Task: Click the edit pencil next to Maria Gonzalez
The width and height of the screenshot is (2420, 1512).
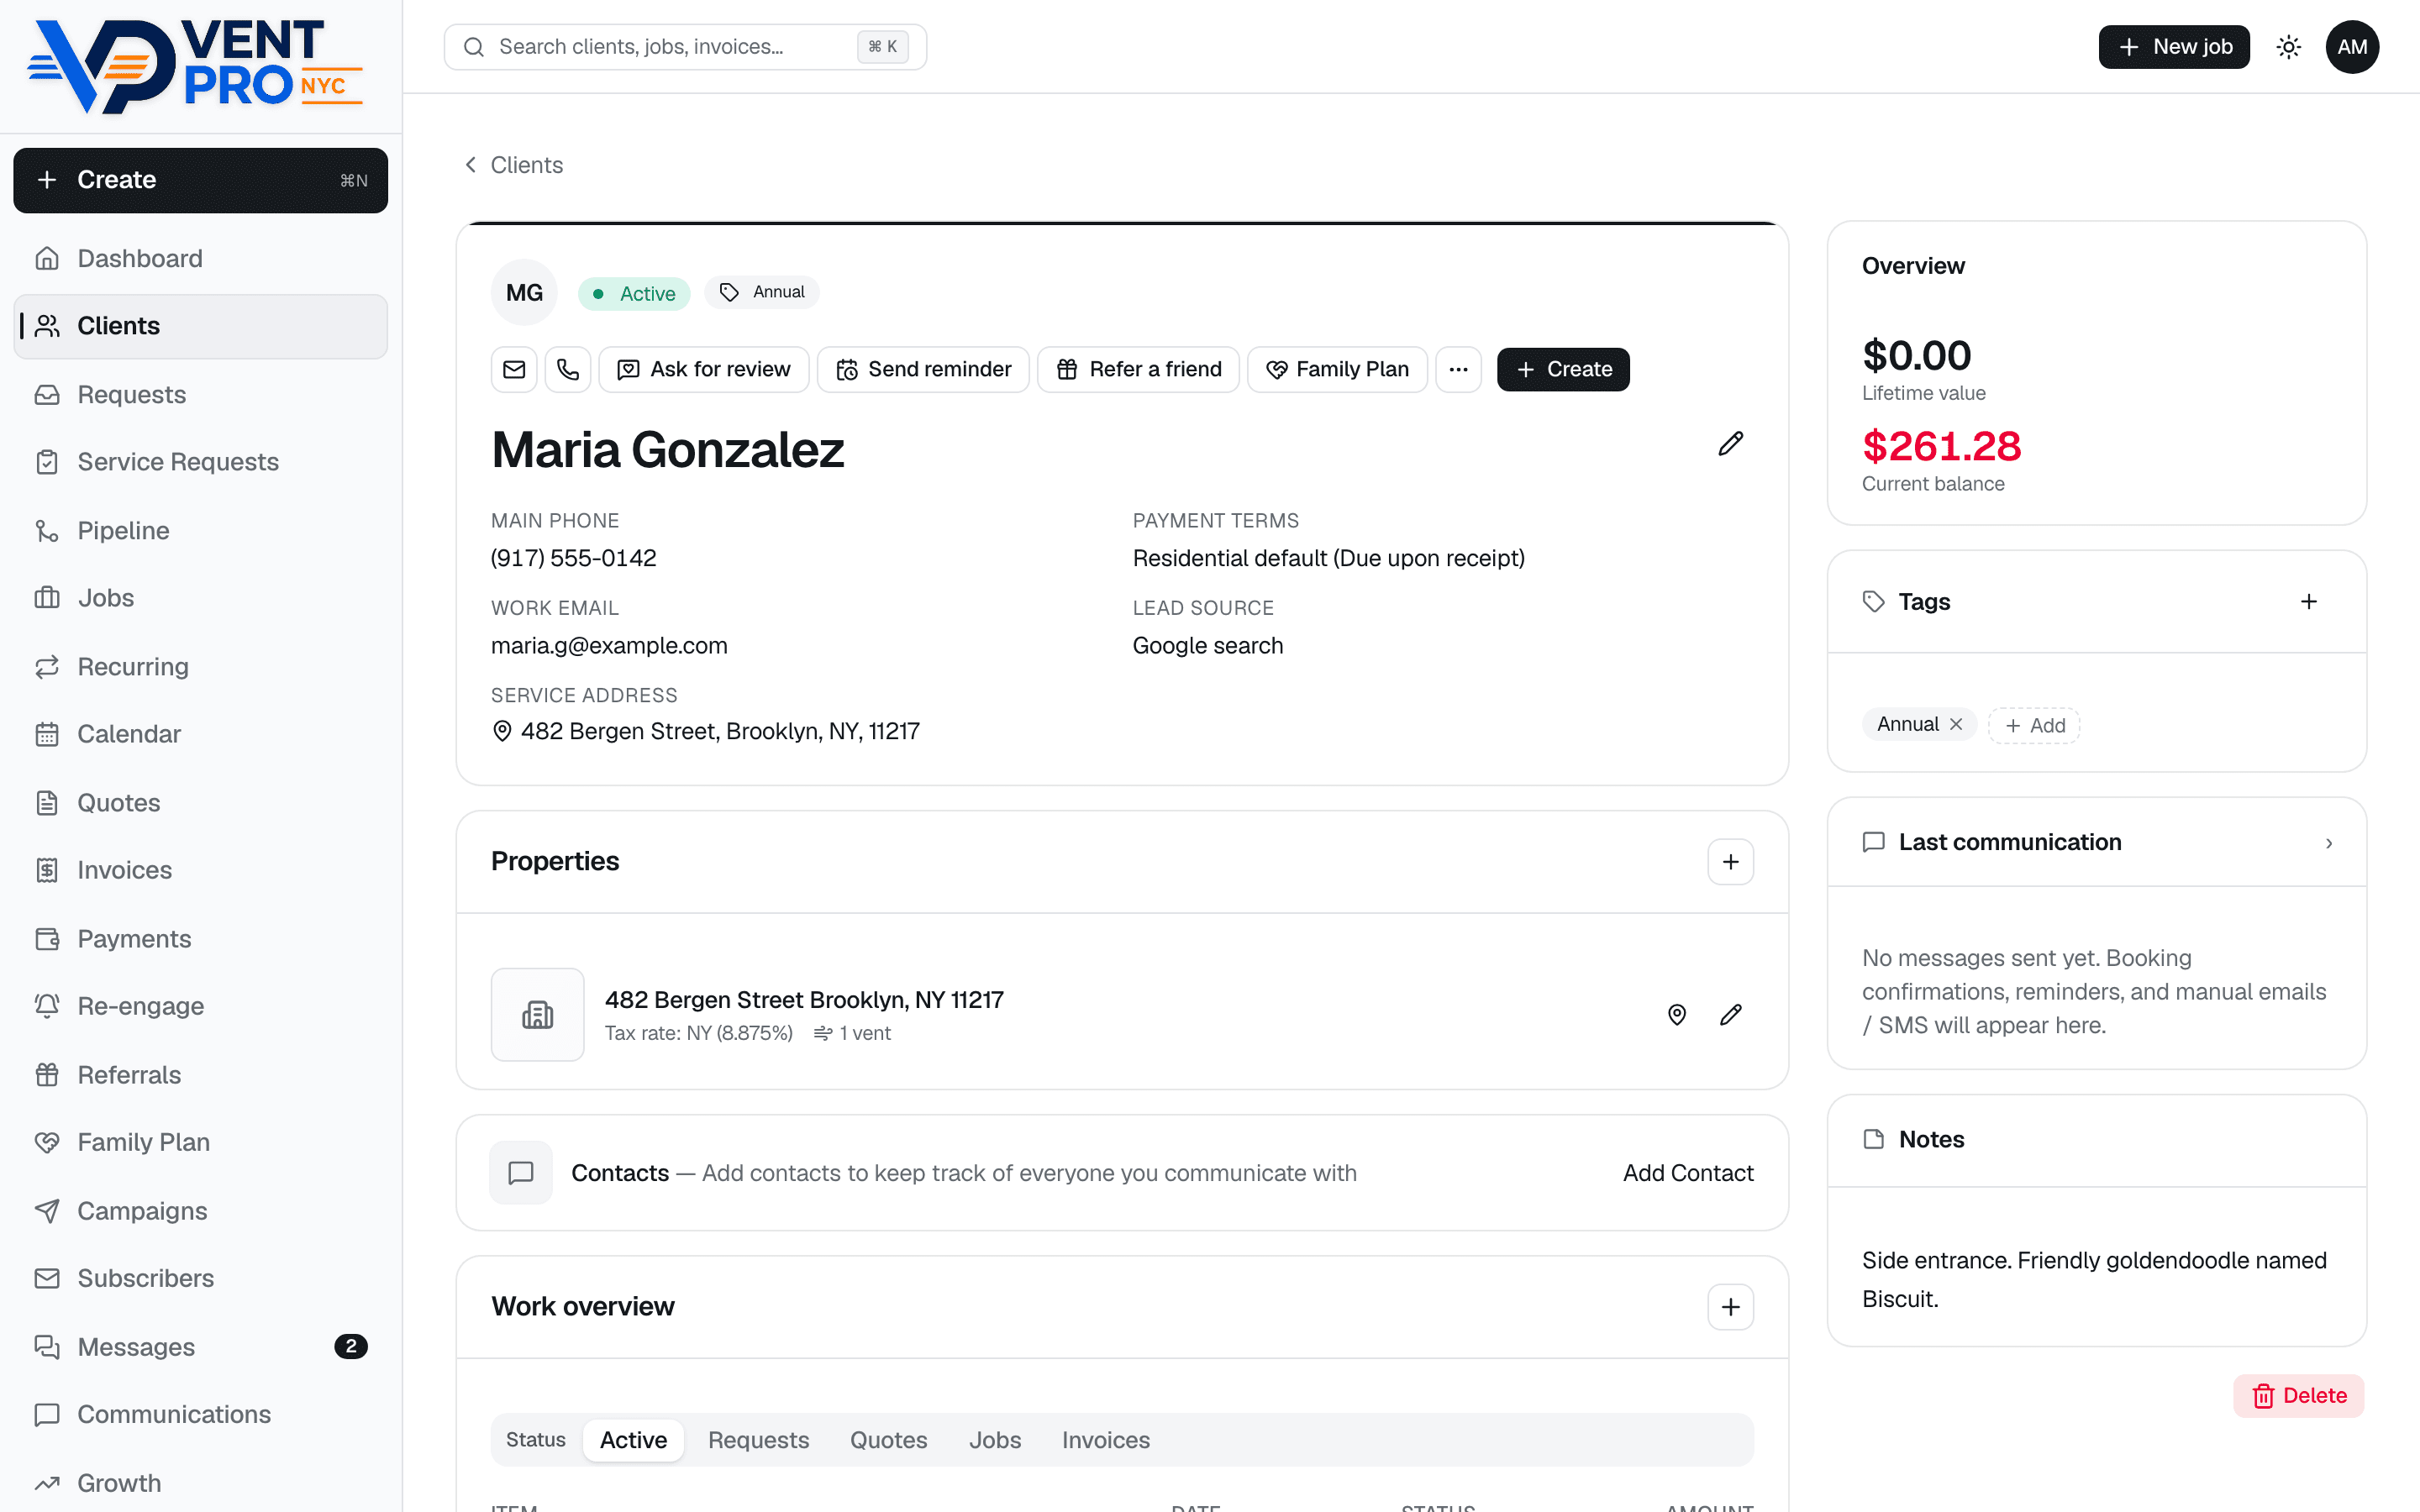Action: tap(1730, 444)
